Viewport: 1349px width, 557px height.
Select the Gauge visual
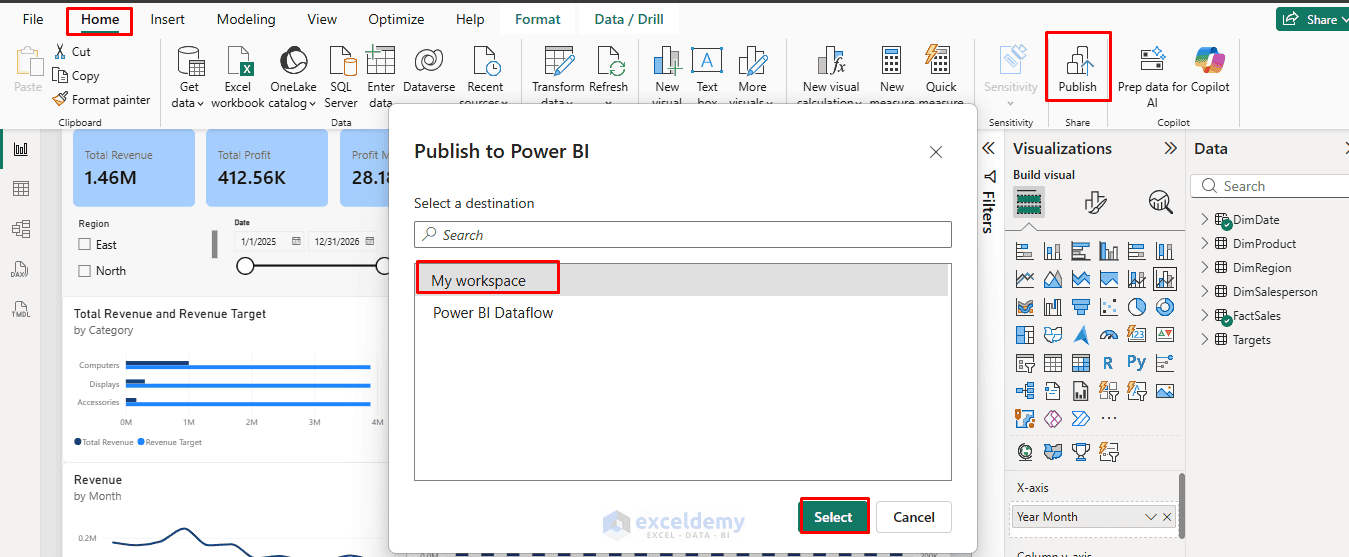(x=1108, y=335)
